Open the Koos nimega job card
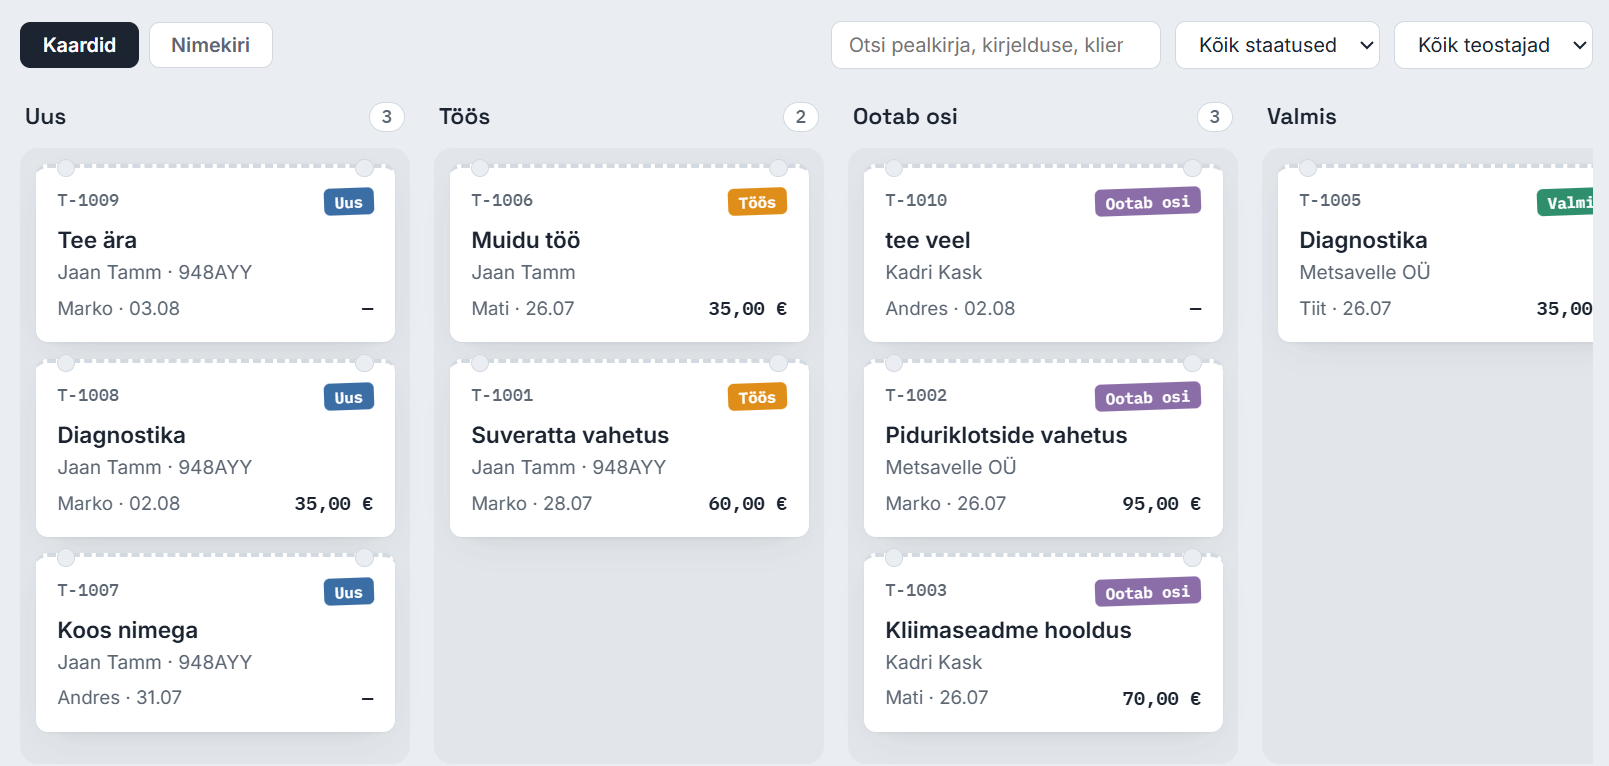 (215, 644)
